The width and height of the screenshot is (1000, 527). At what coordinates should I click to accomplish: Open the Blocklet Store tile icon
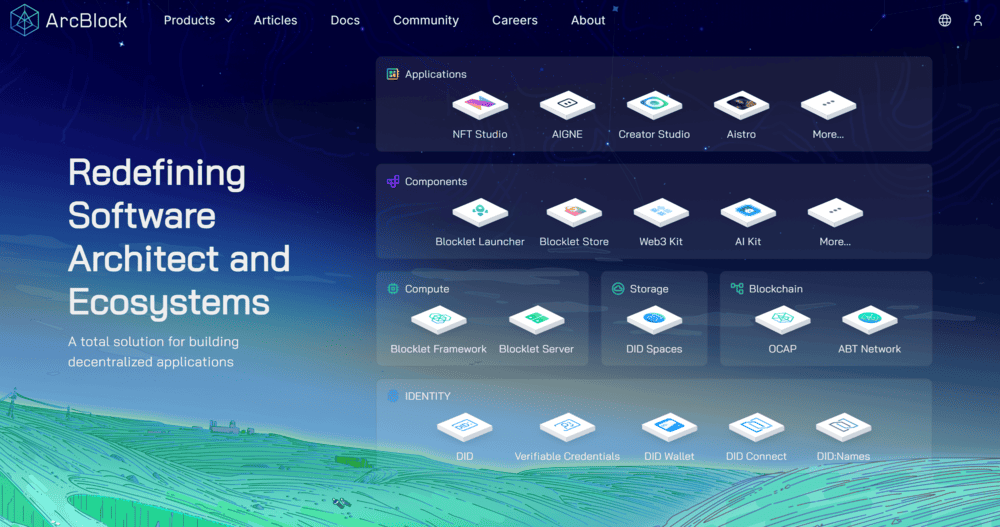[574, 212]
